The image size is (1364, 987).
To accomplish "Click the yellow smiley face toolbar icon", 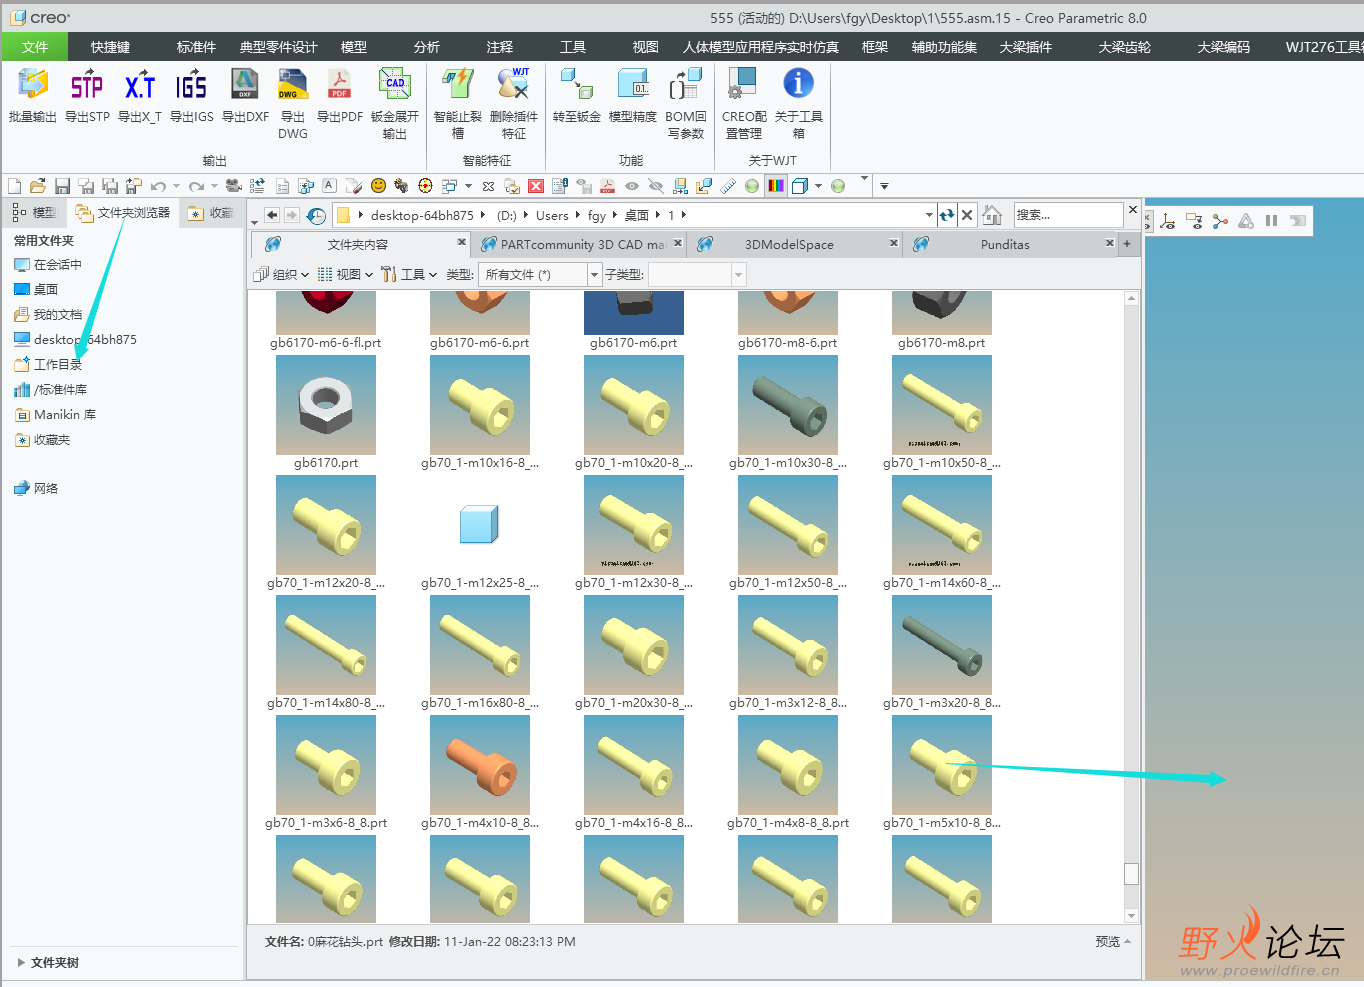I will (x=378, y=186).
